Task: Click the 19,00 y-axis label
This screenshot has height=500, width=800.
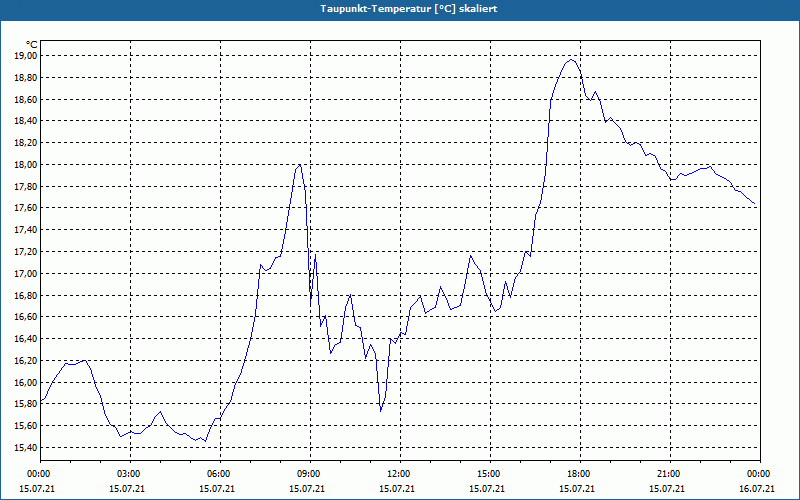Action: 27,56
